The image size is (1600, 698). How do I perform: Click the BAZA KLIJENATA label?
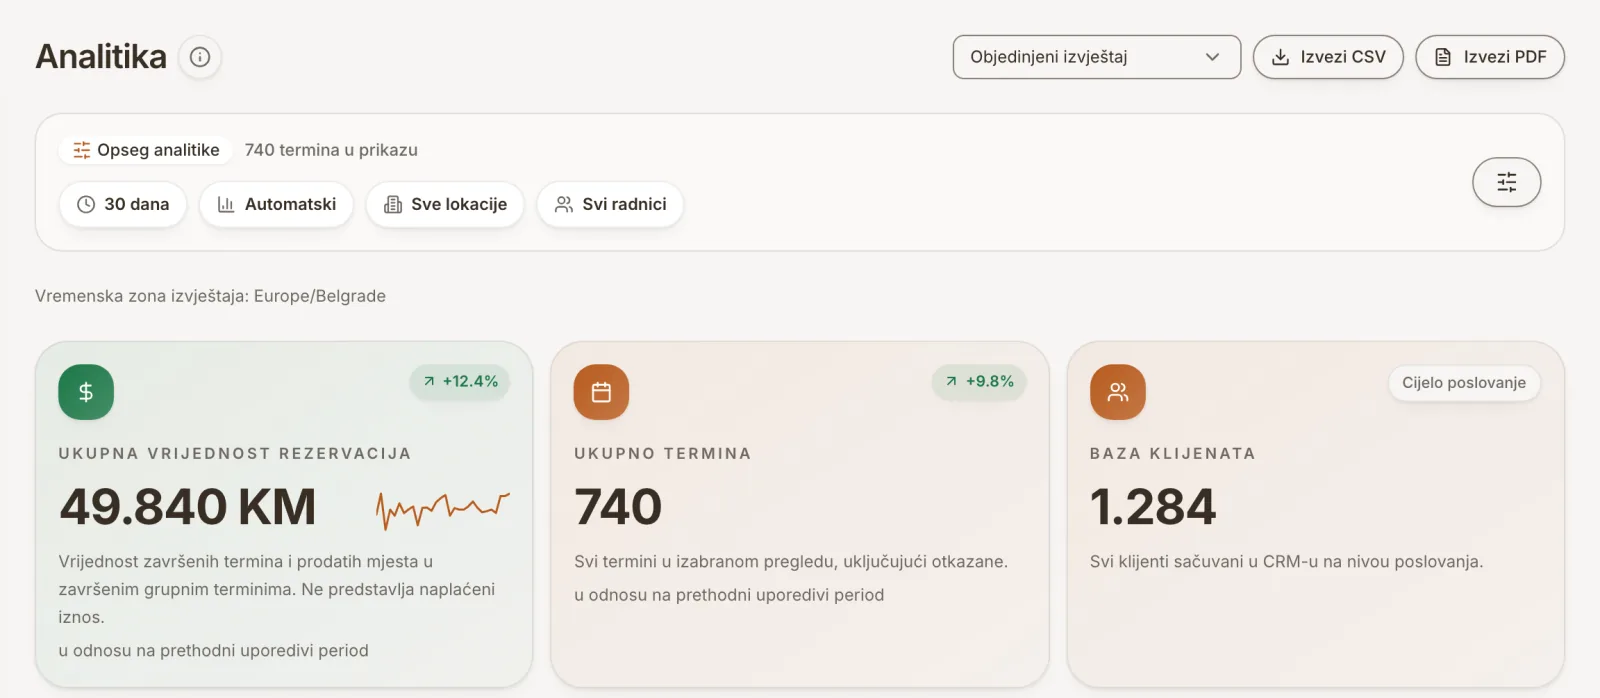(1173, 453)
